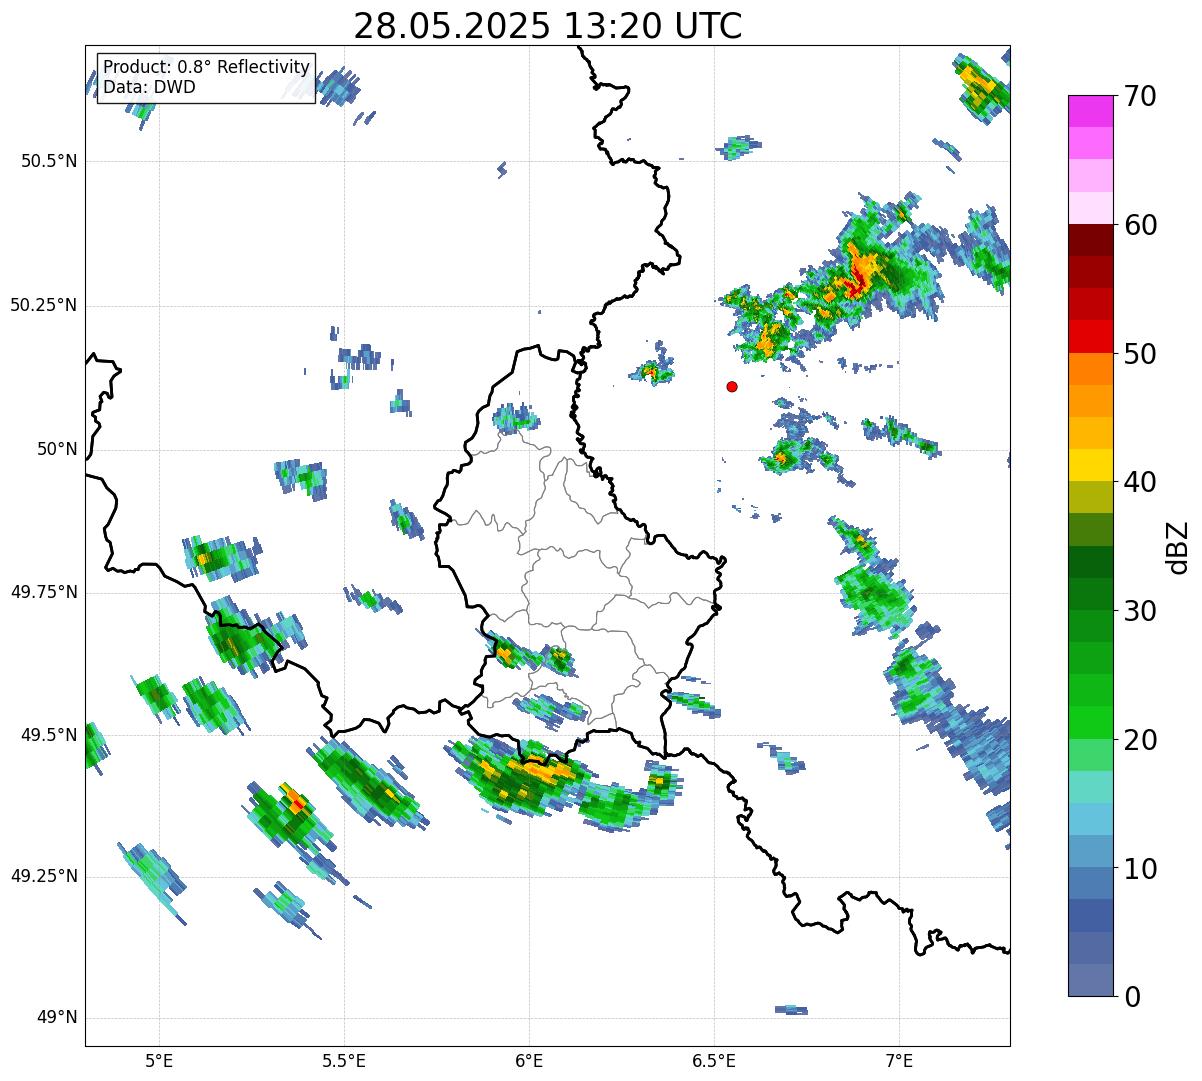Viewport: 1202px width, 1081px height.
Task: Click the longitude label 6°E
Action: 529,1061
